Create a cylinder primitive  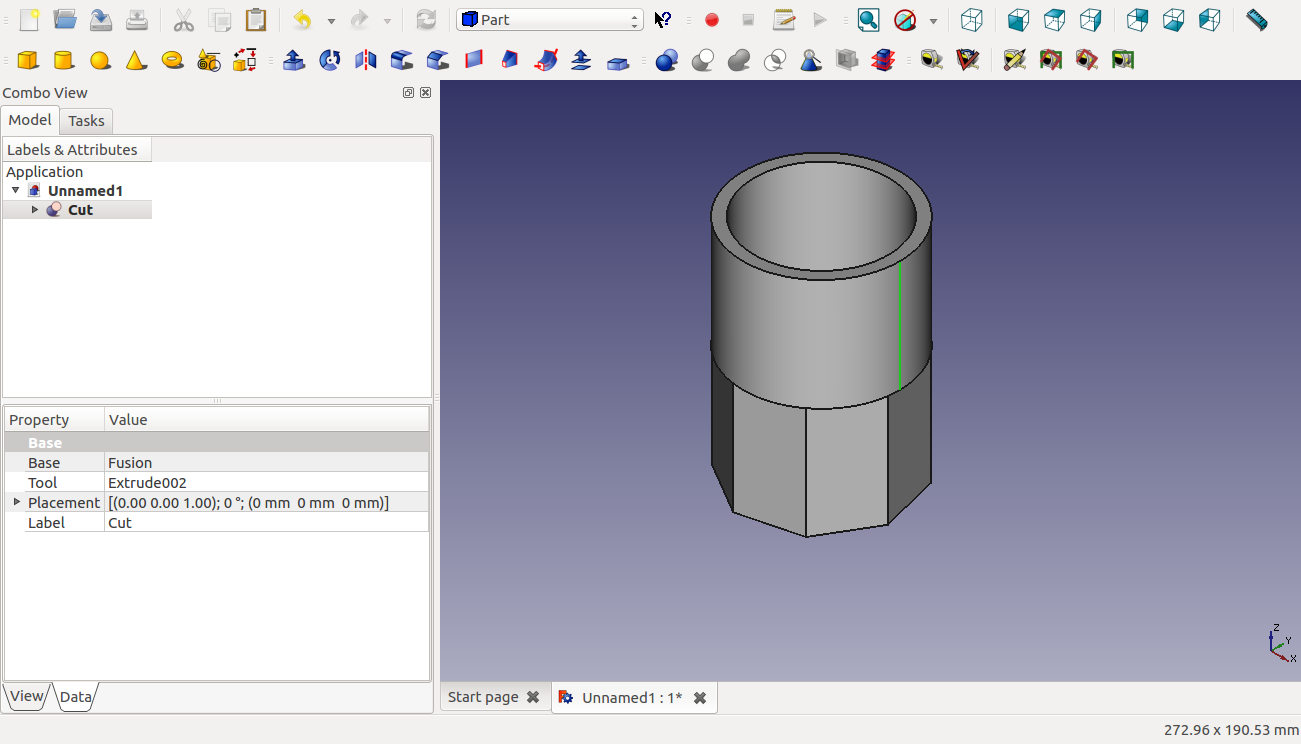(x=63, y=60)
